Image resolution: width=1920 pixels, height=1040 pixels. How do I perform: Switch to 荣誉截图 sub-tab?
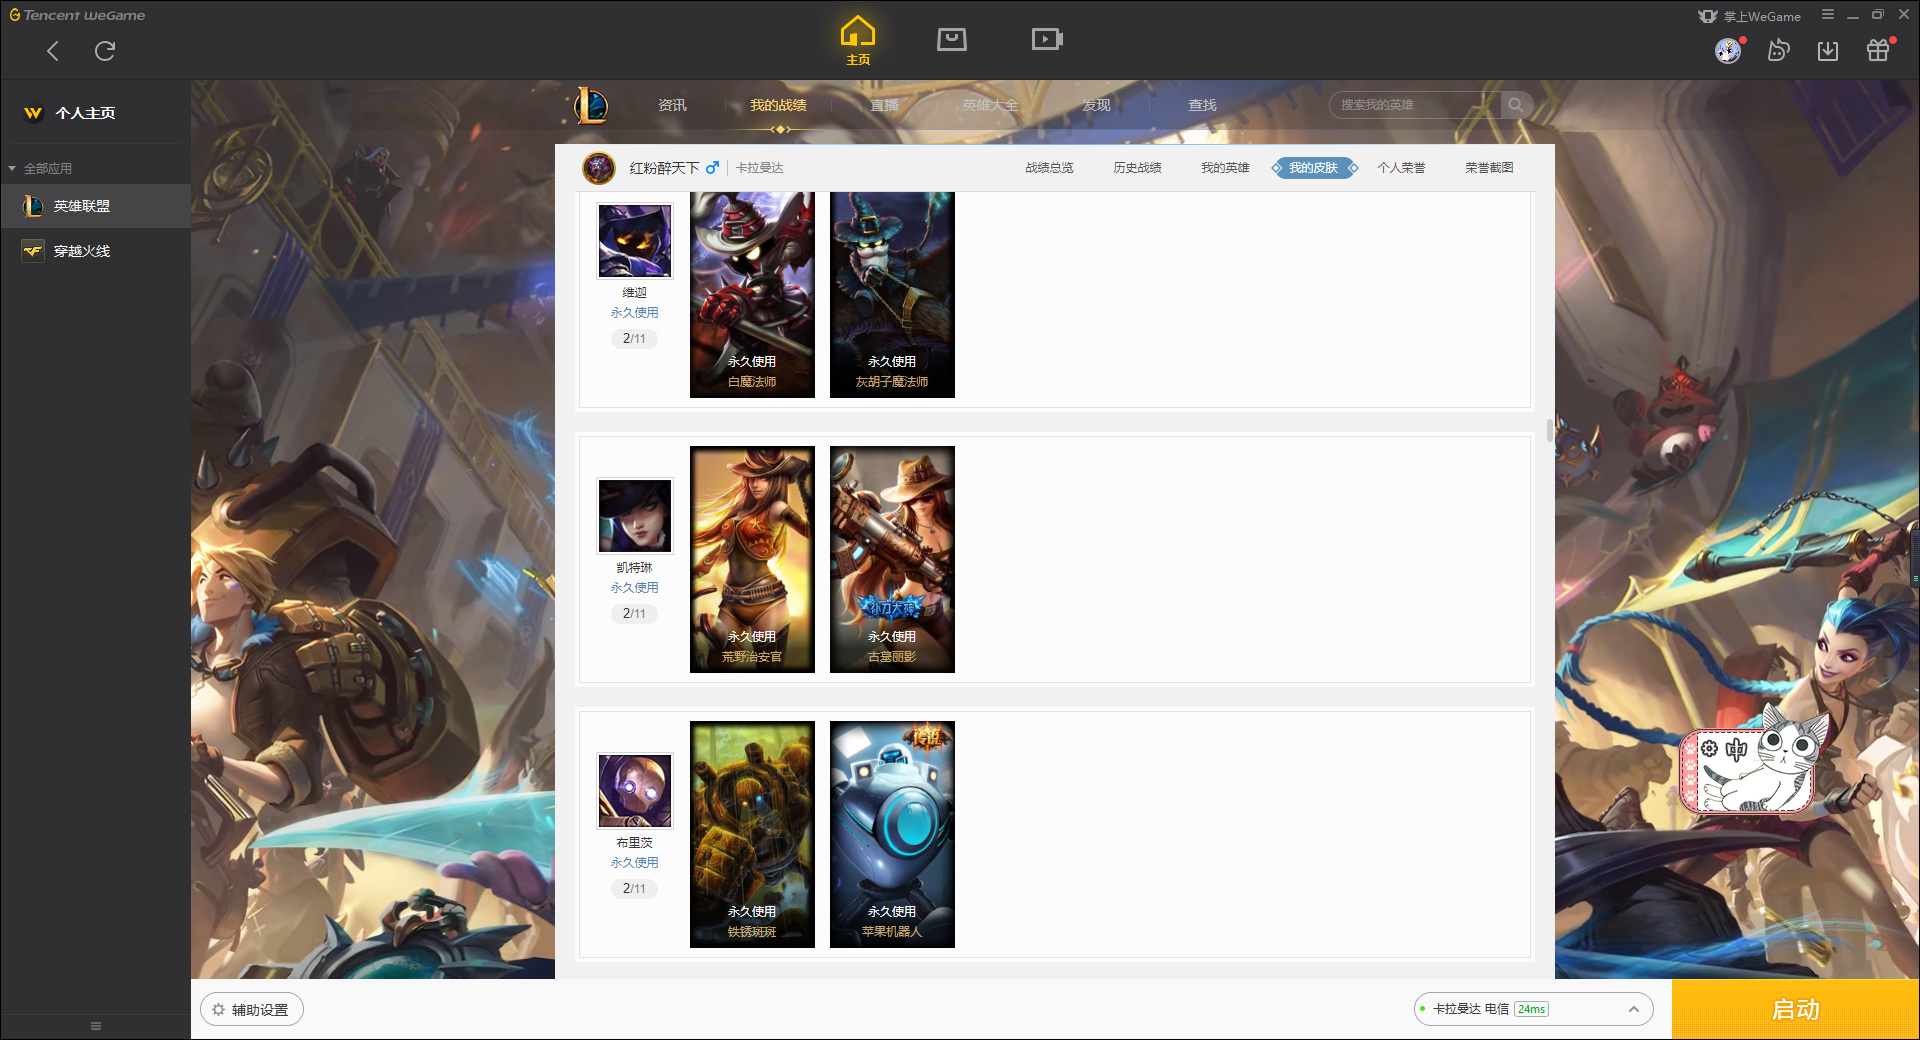(x=1489, y=168)
